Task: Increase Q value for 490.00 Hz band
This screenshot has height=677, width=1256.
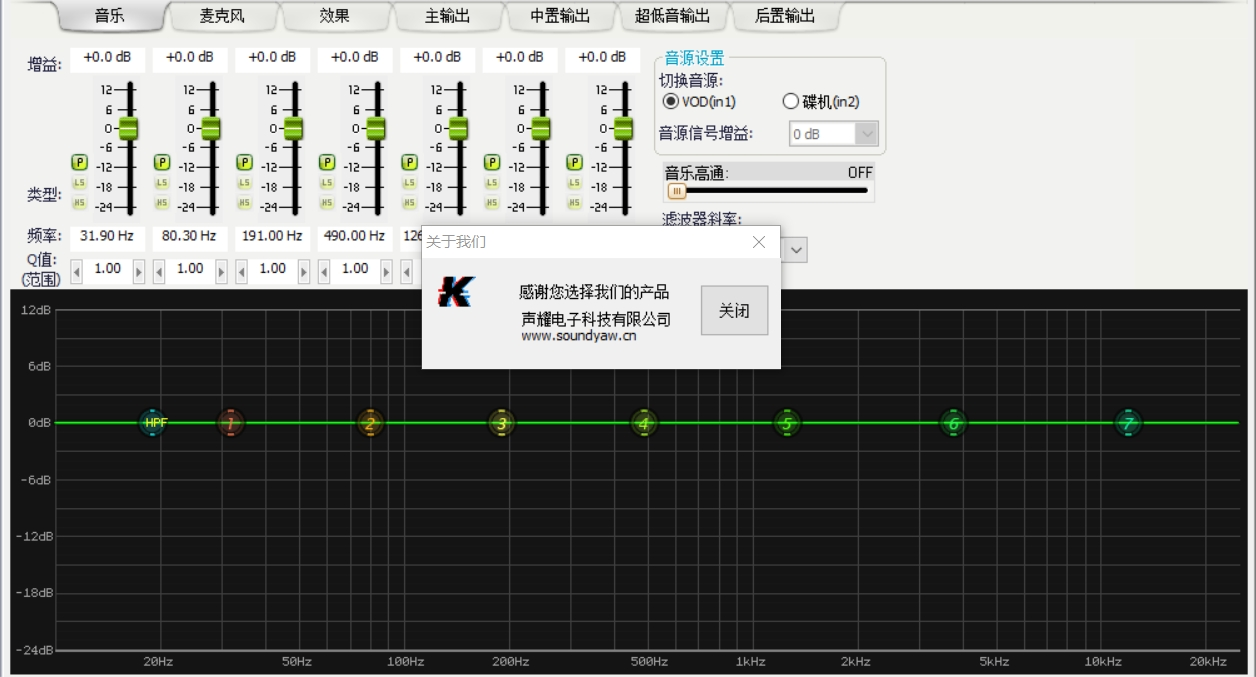Action: (387, 271)
